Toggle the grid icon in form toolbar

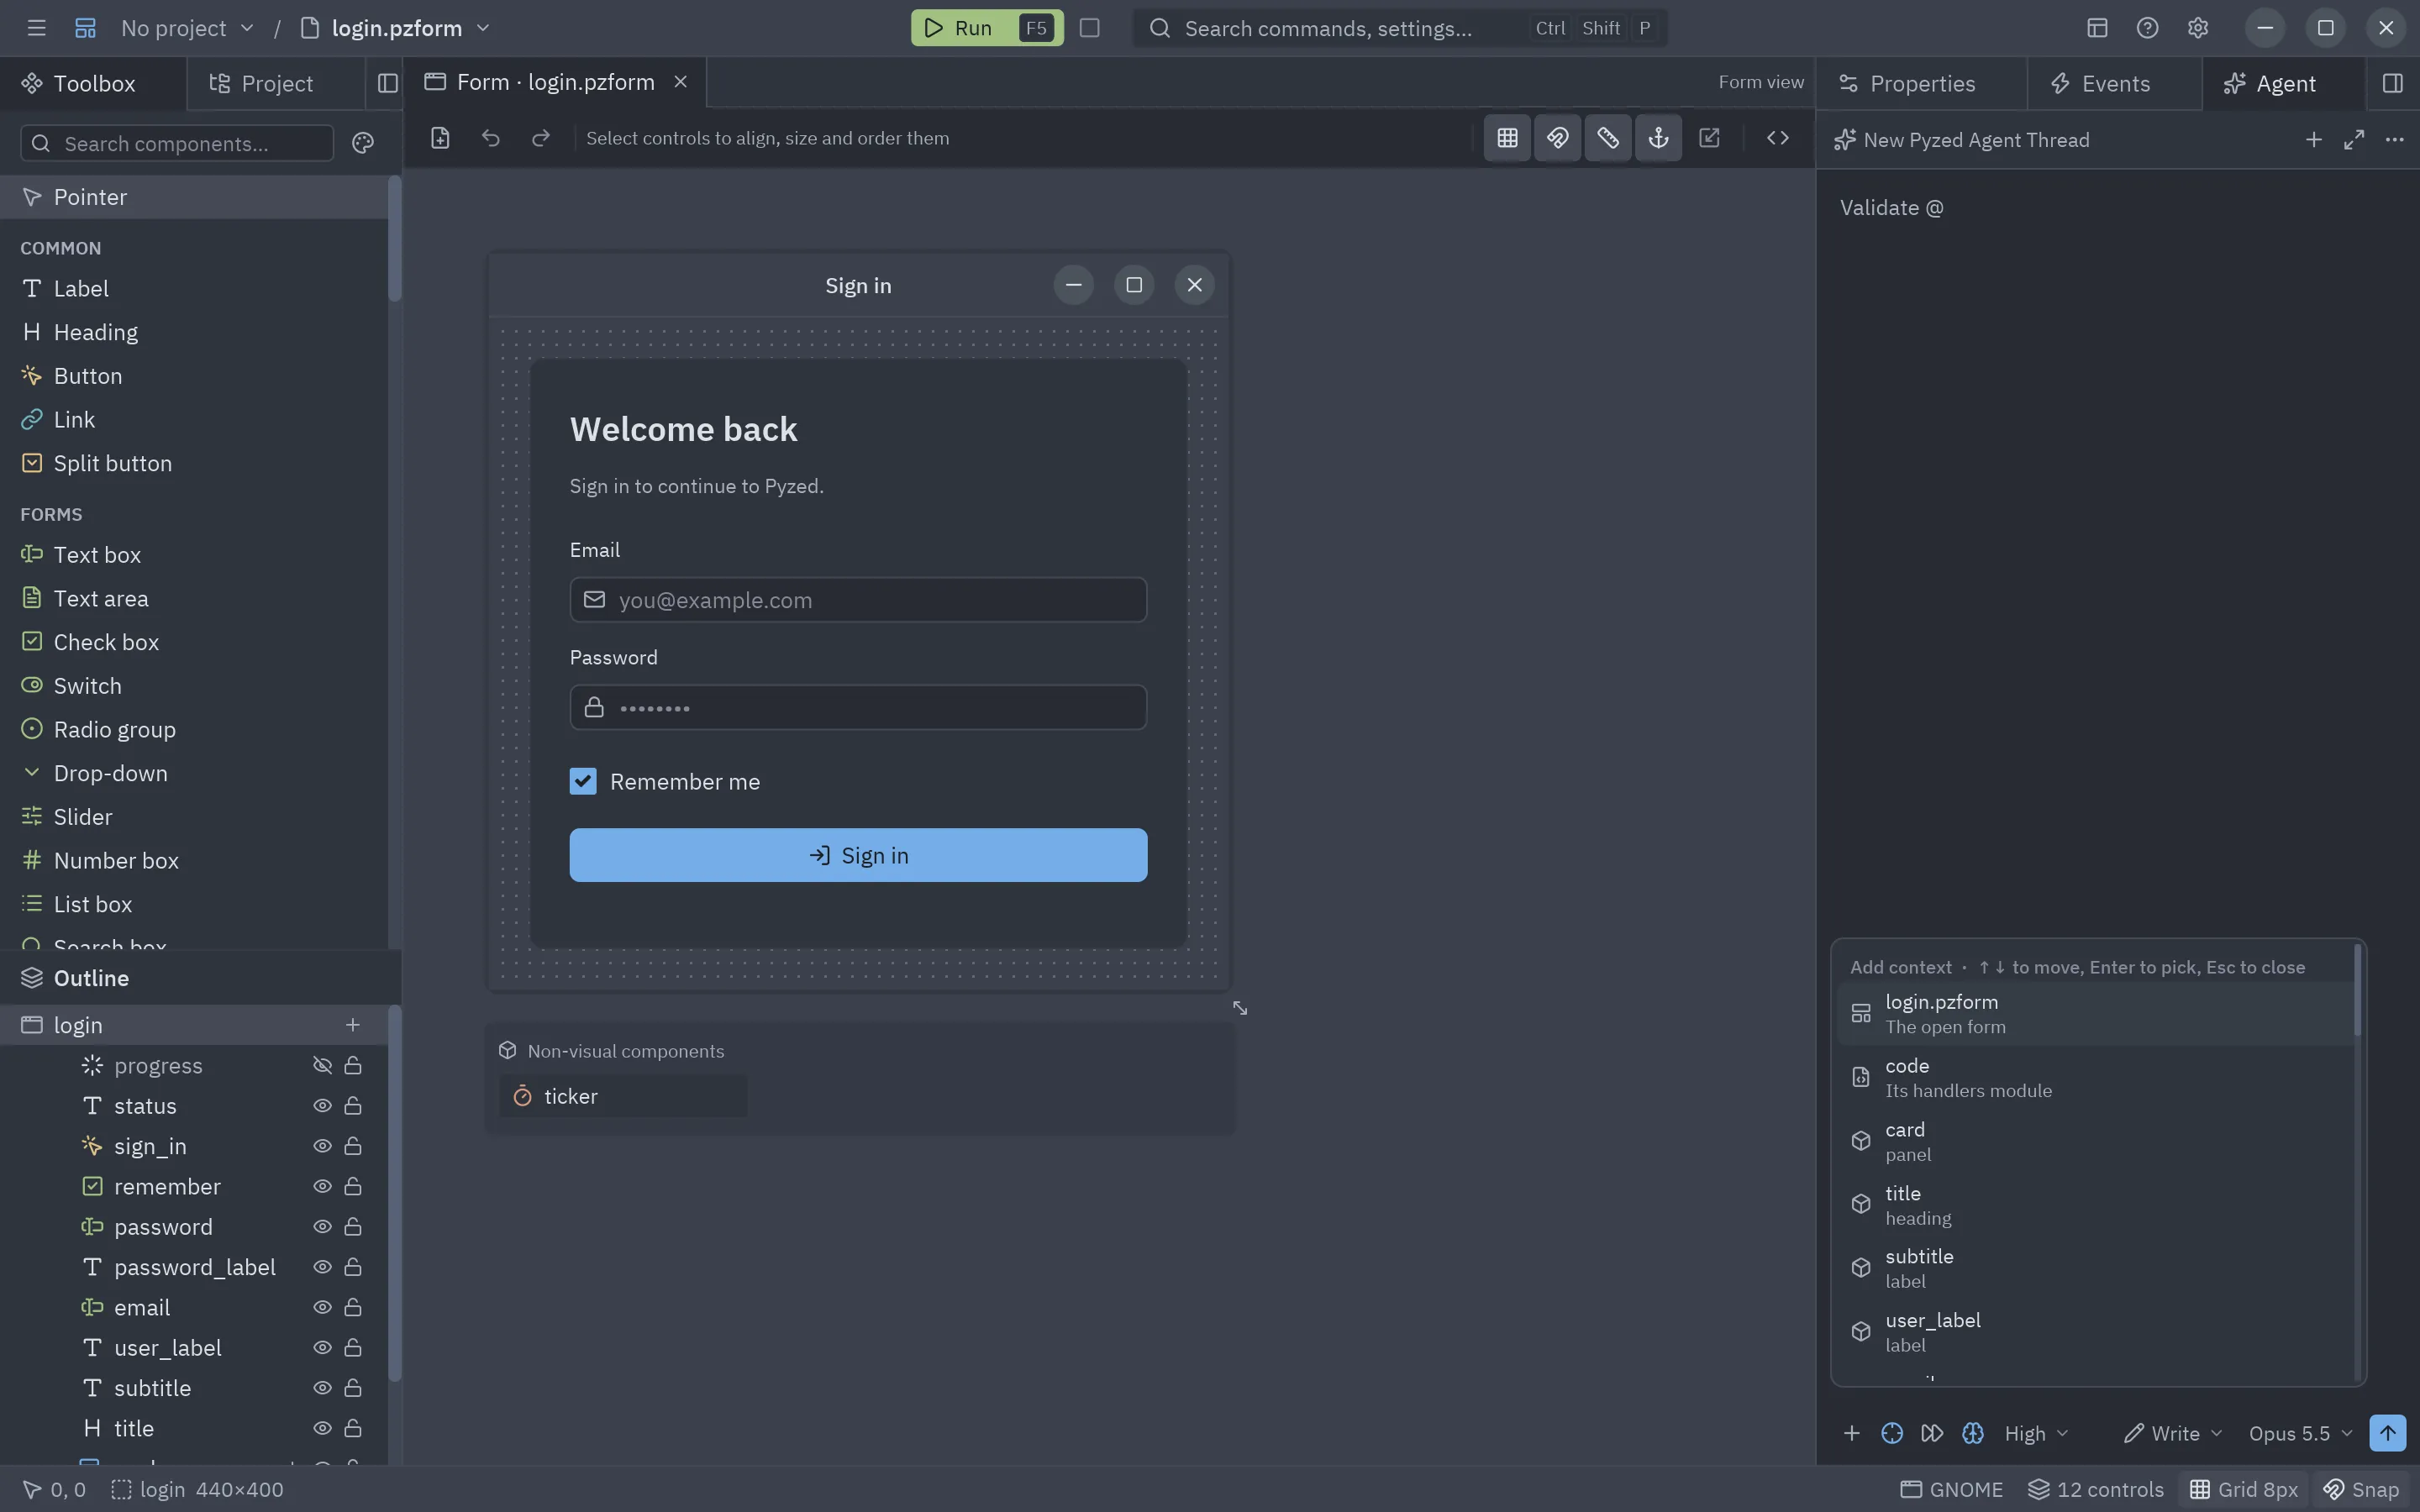point(1507,138)
